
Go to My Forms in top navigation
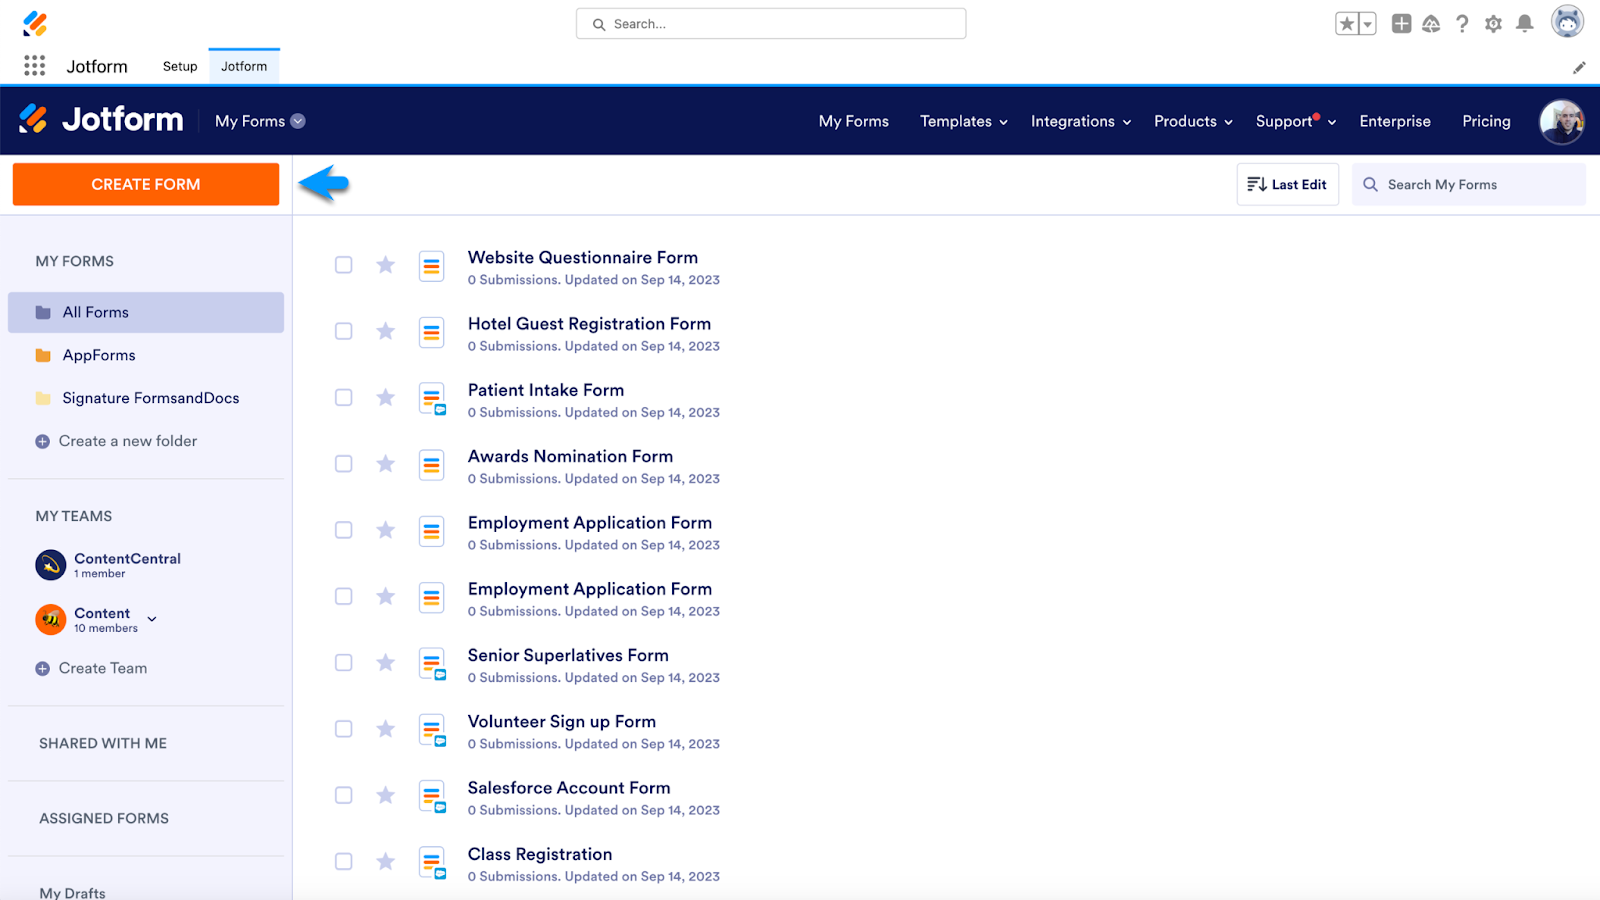tap(854, 121)
